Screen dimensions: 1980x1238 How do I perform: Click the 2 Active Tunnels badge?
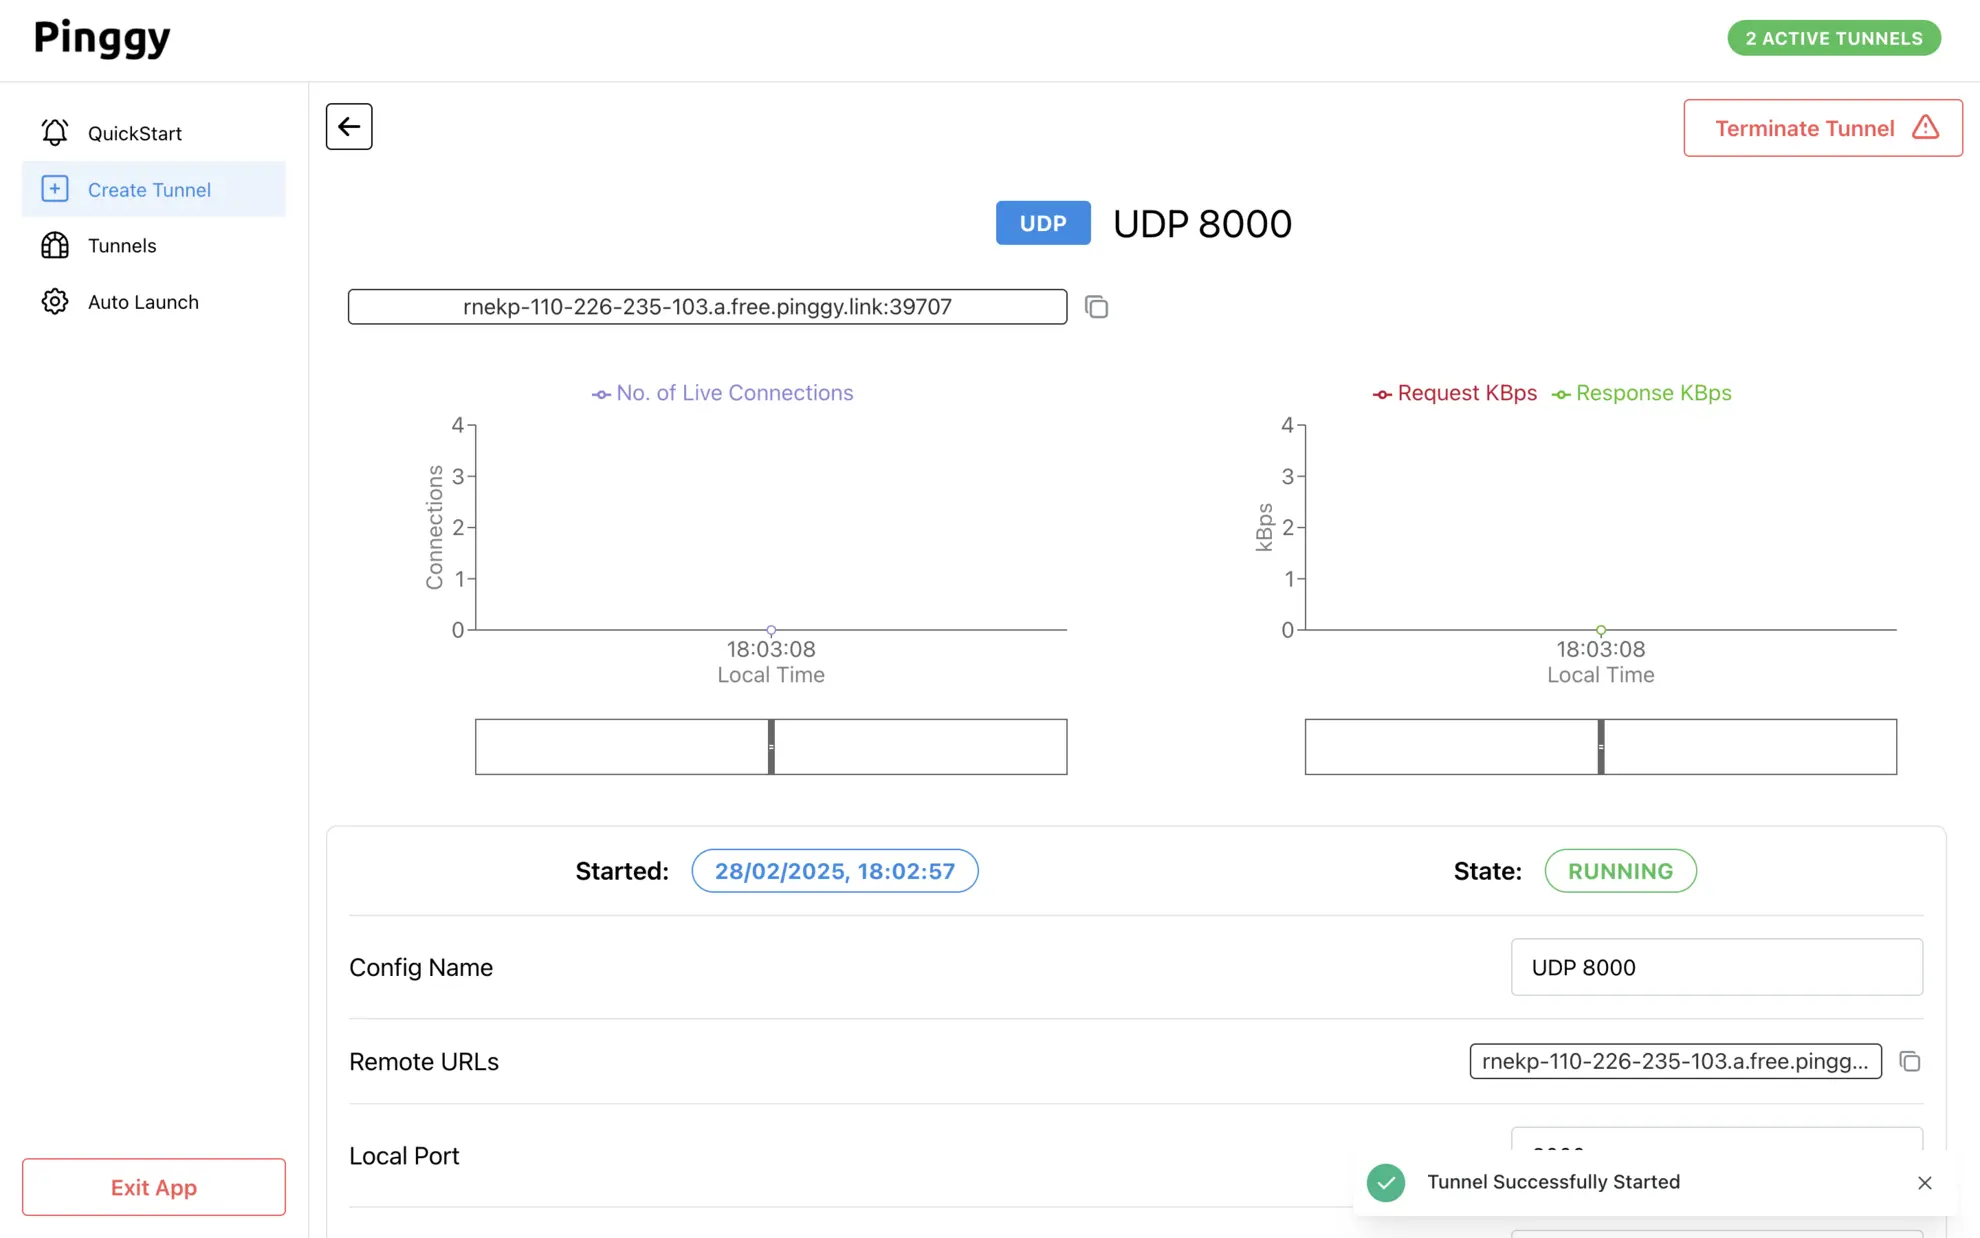click(1834, 38)
